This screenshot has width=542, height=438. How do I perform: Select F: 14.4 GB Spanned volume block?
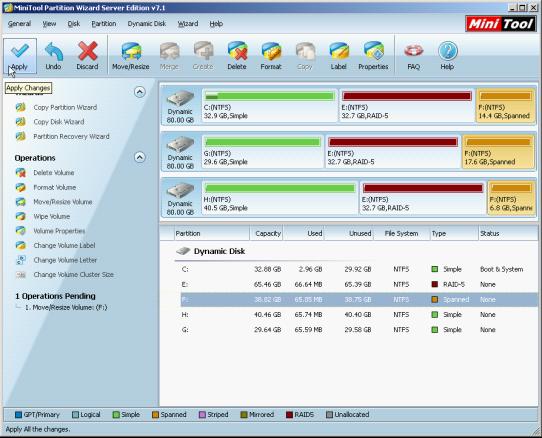click(506, 105)
